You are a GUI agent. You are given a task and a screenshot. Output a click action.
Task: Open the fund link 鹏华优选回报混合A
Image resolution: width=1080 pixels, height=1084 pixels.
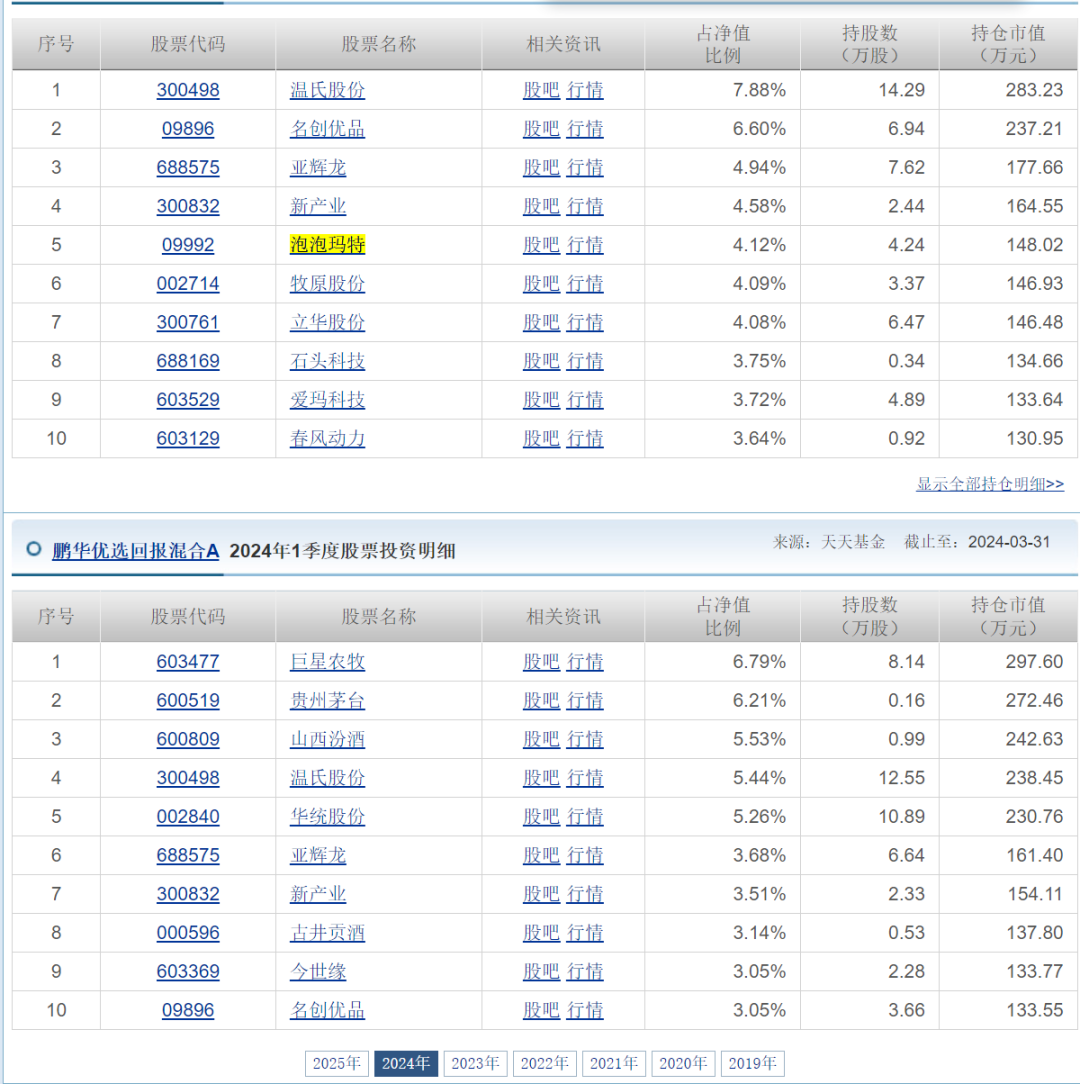136,551
